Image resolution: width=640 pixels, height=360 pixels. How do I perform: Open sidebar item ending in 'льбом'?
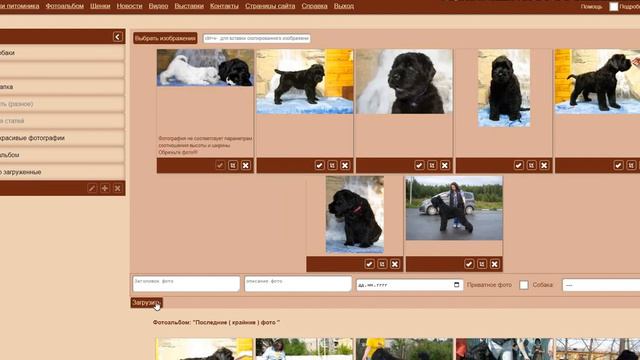(x=62, y=155)
